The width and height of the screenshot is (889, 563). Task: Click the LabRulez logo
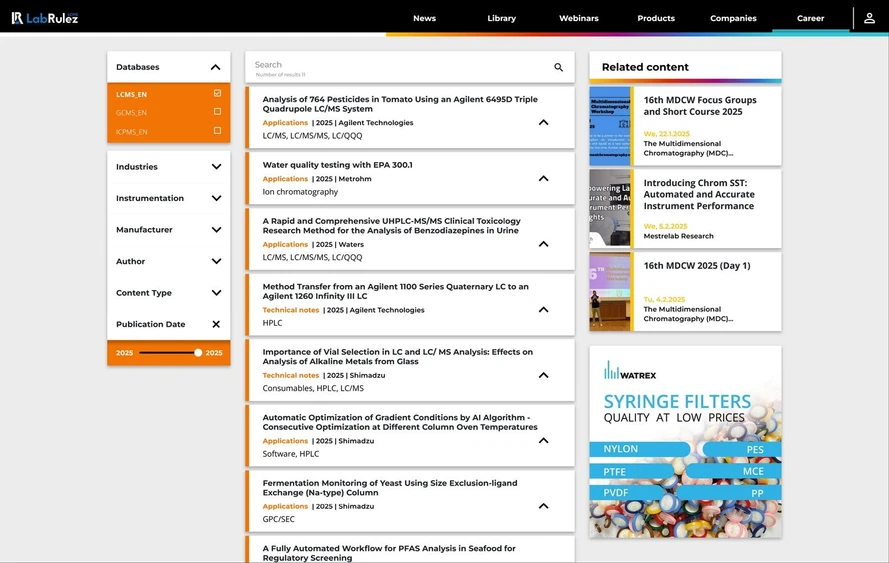(45, 18)
